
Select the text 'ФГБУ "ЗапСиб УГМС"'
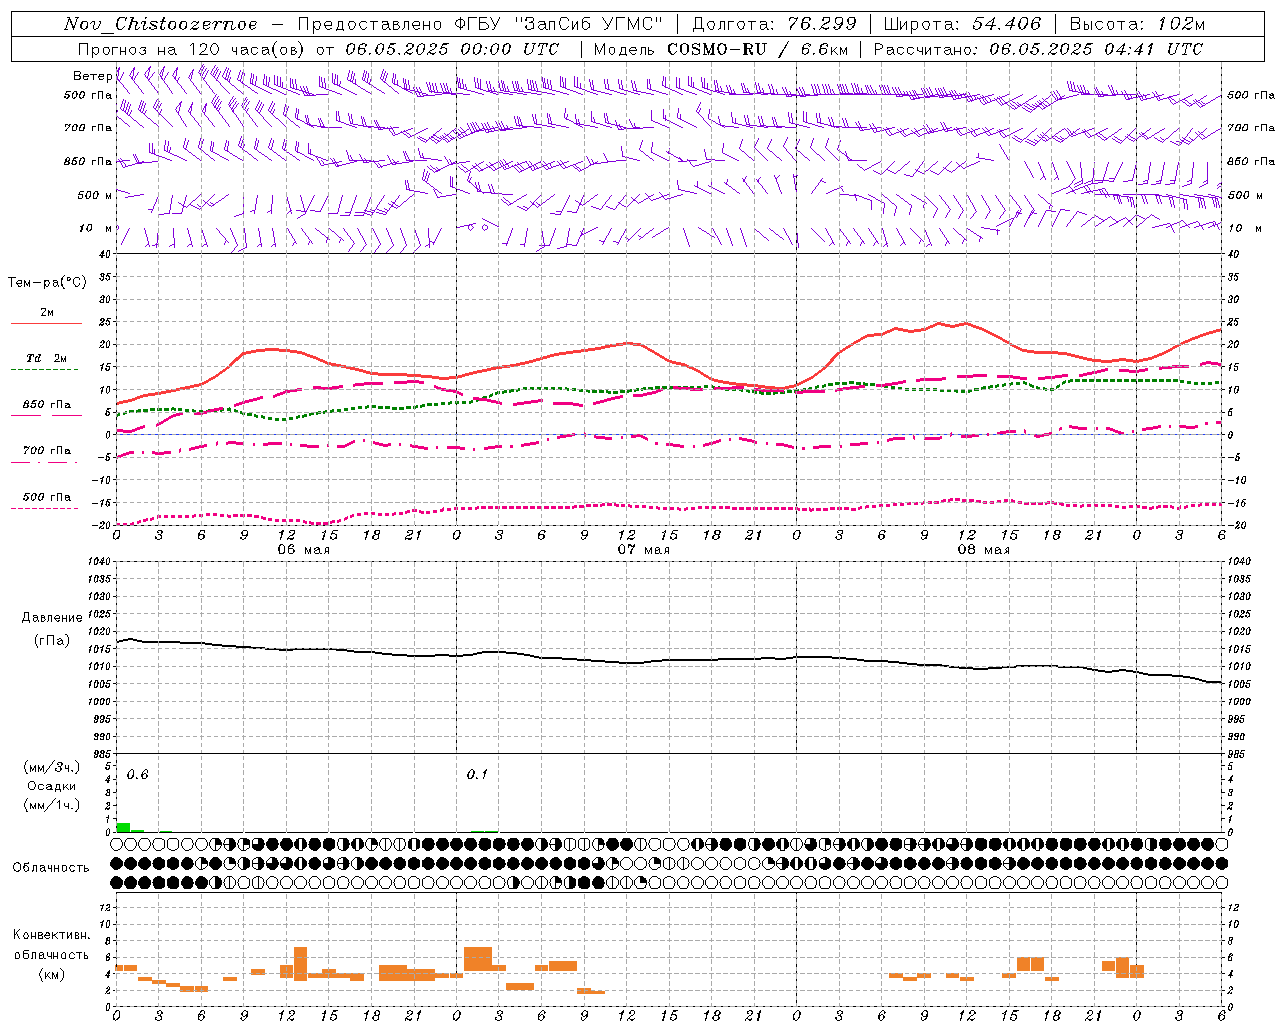tap(560, 24)
